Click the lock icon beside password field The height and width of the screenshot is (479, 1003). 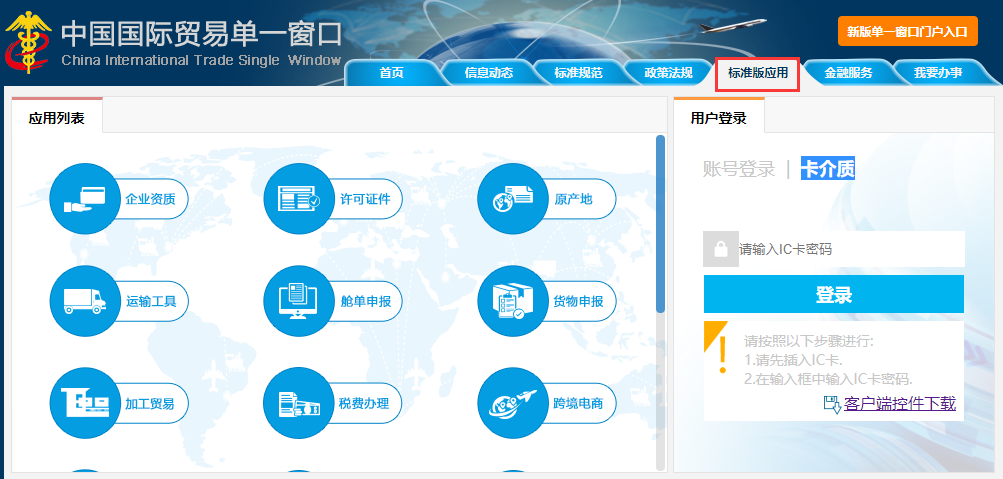pos(721,249)
